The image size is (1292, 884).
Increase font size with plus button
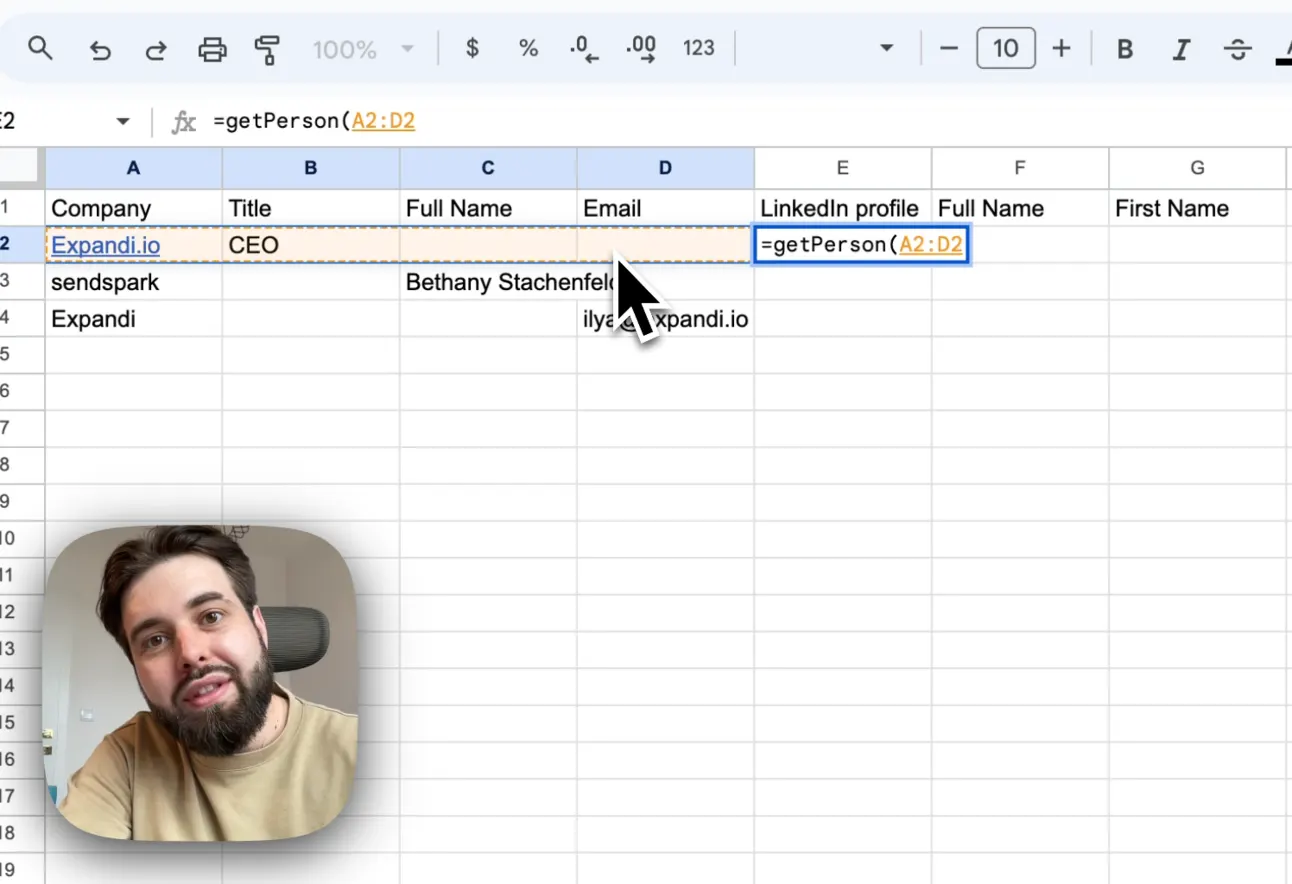1062,48
